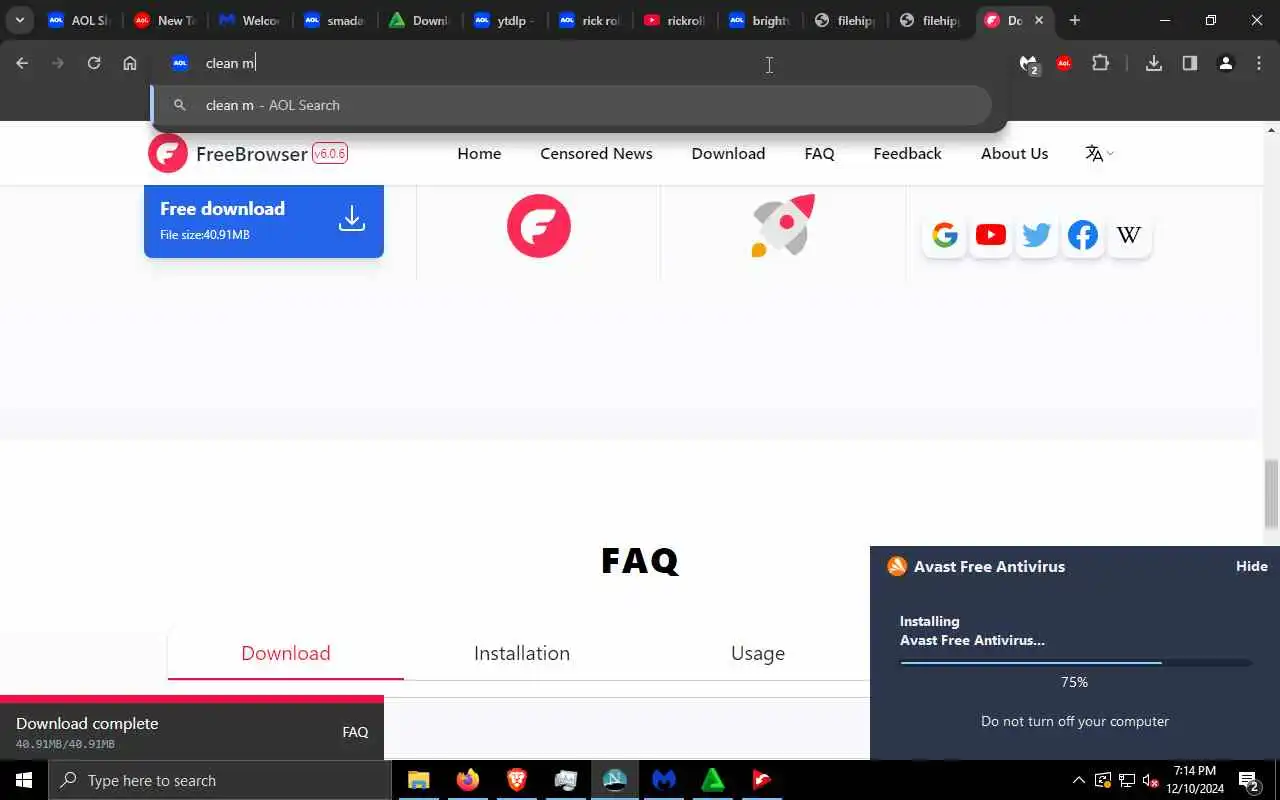The height and width of the screenshot is (800, 1280).
Task: Toggle the browser side panel
Action: pos(1189,63)
